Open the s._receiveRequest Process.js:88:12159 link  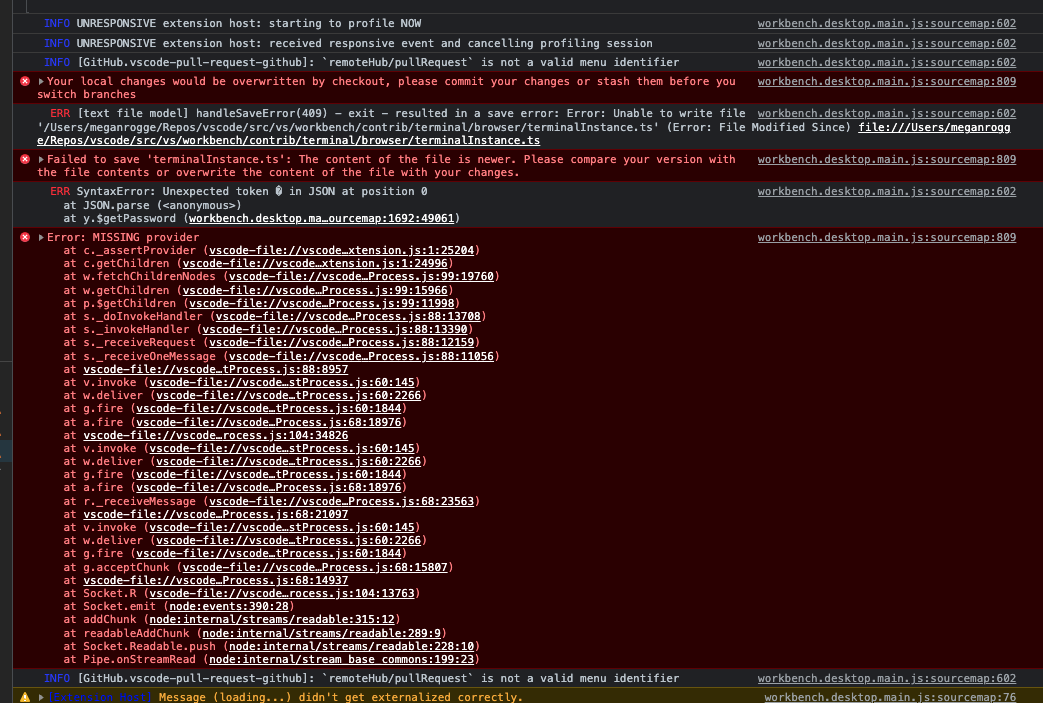click(341, 343)
